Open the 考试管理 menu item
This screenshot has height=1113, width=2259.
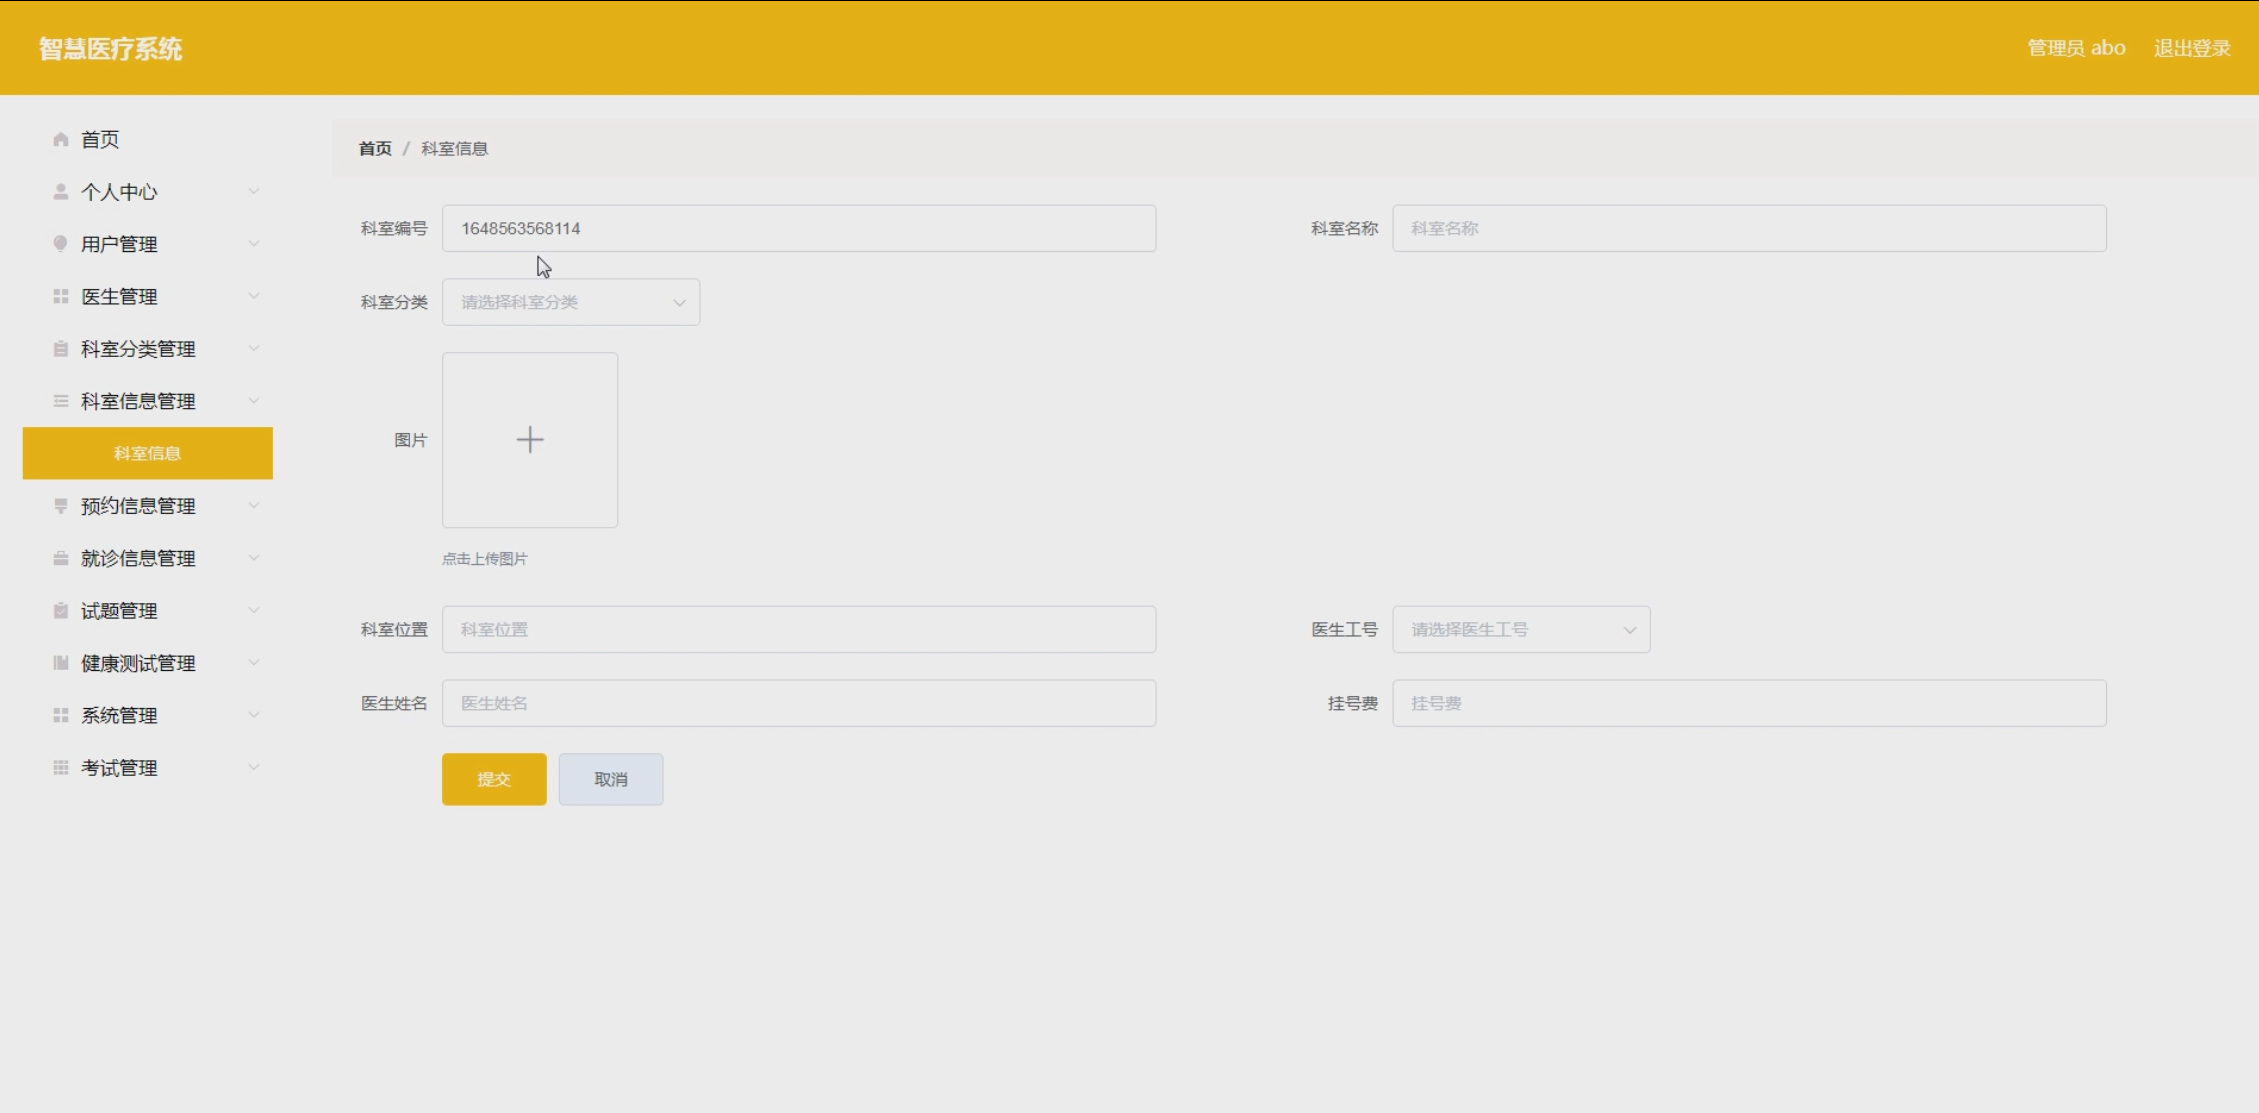119,768
